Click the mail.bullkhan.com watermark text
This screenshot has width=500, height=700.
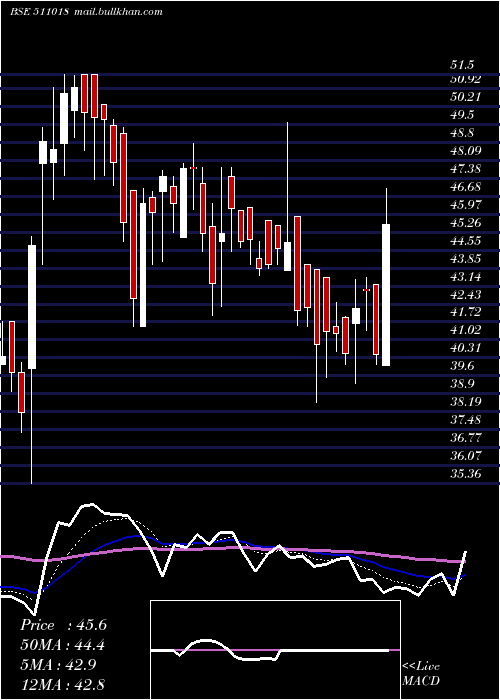pos(116,12)
